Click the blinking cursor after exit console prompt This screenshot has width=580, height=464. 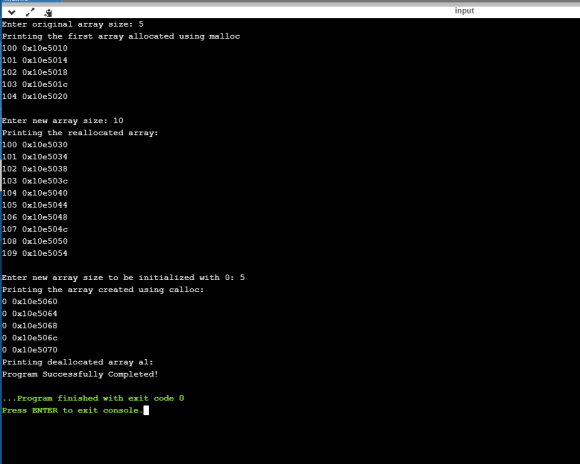coord(146,410)
